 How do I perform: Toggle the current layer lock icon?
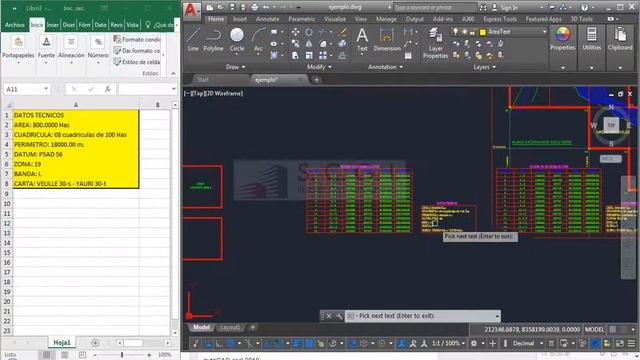[x=473, y=32]
